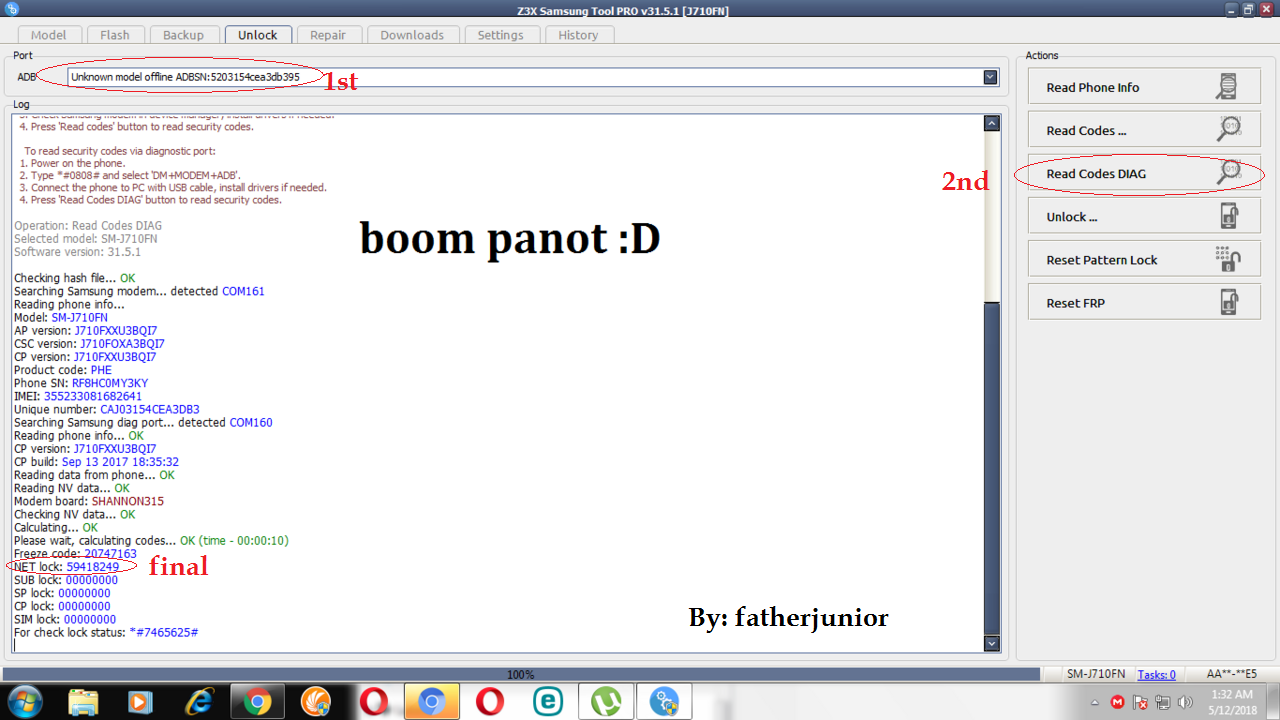Click the Reset Pattern Lock button
The image size is (1280, 720).
tap(1144, 259)
